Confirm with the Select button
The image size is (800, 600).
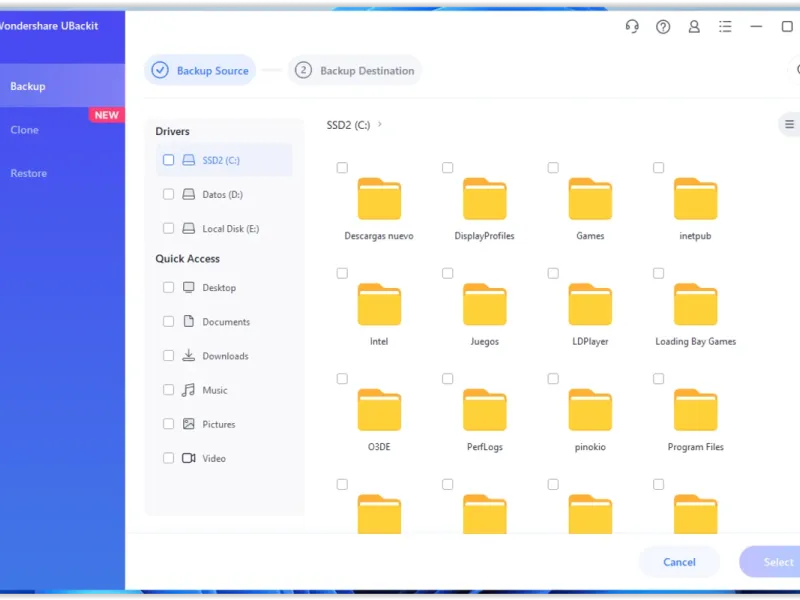pyautogui.click(x=771, y=562)
